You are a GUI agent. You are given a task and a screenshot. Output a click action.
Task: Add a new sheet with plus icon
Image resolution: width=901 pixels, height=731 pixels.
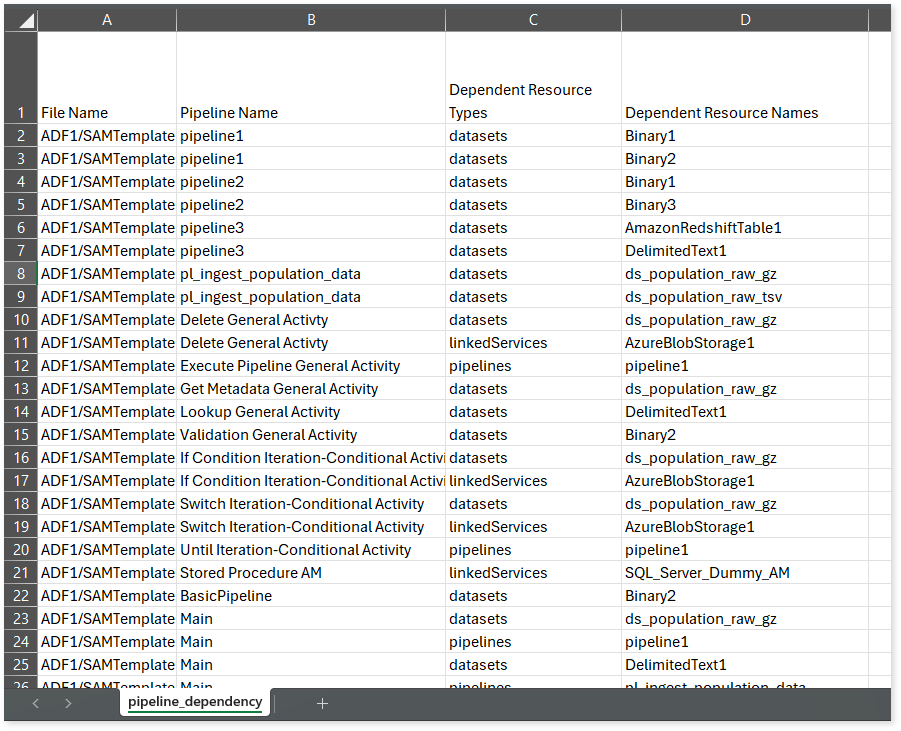point(322,703)
